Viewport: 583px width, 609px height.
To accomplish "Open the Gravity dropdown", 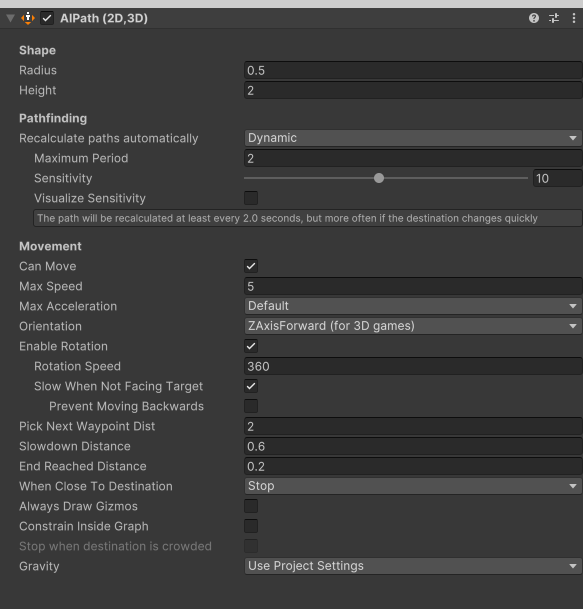I will [413, 566].
